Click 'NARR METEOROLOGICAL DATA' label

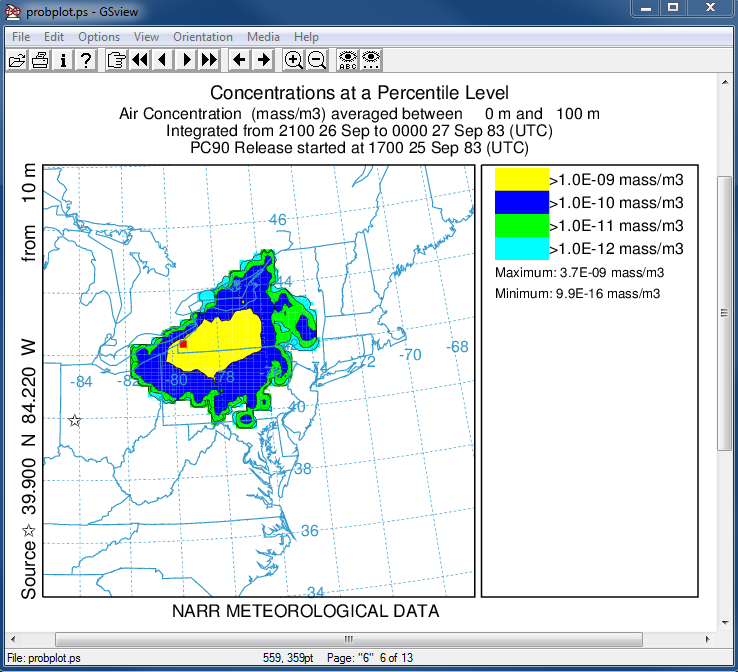click(x=305, y=611)
